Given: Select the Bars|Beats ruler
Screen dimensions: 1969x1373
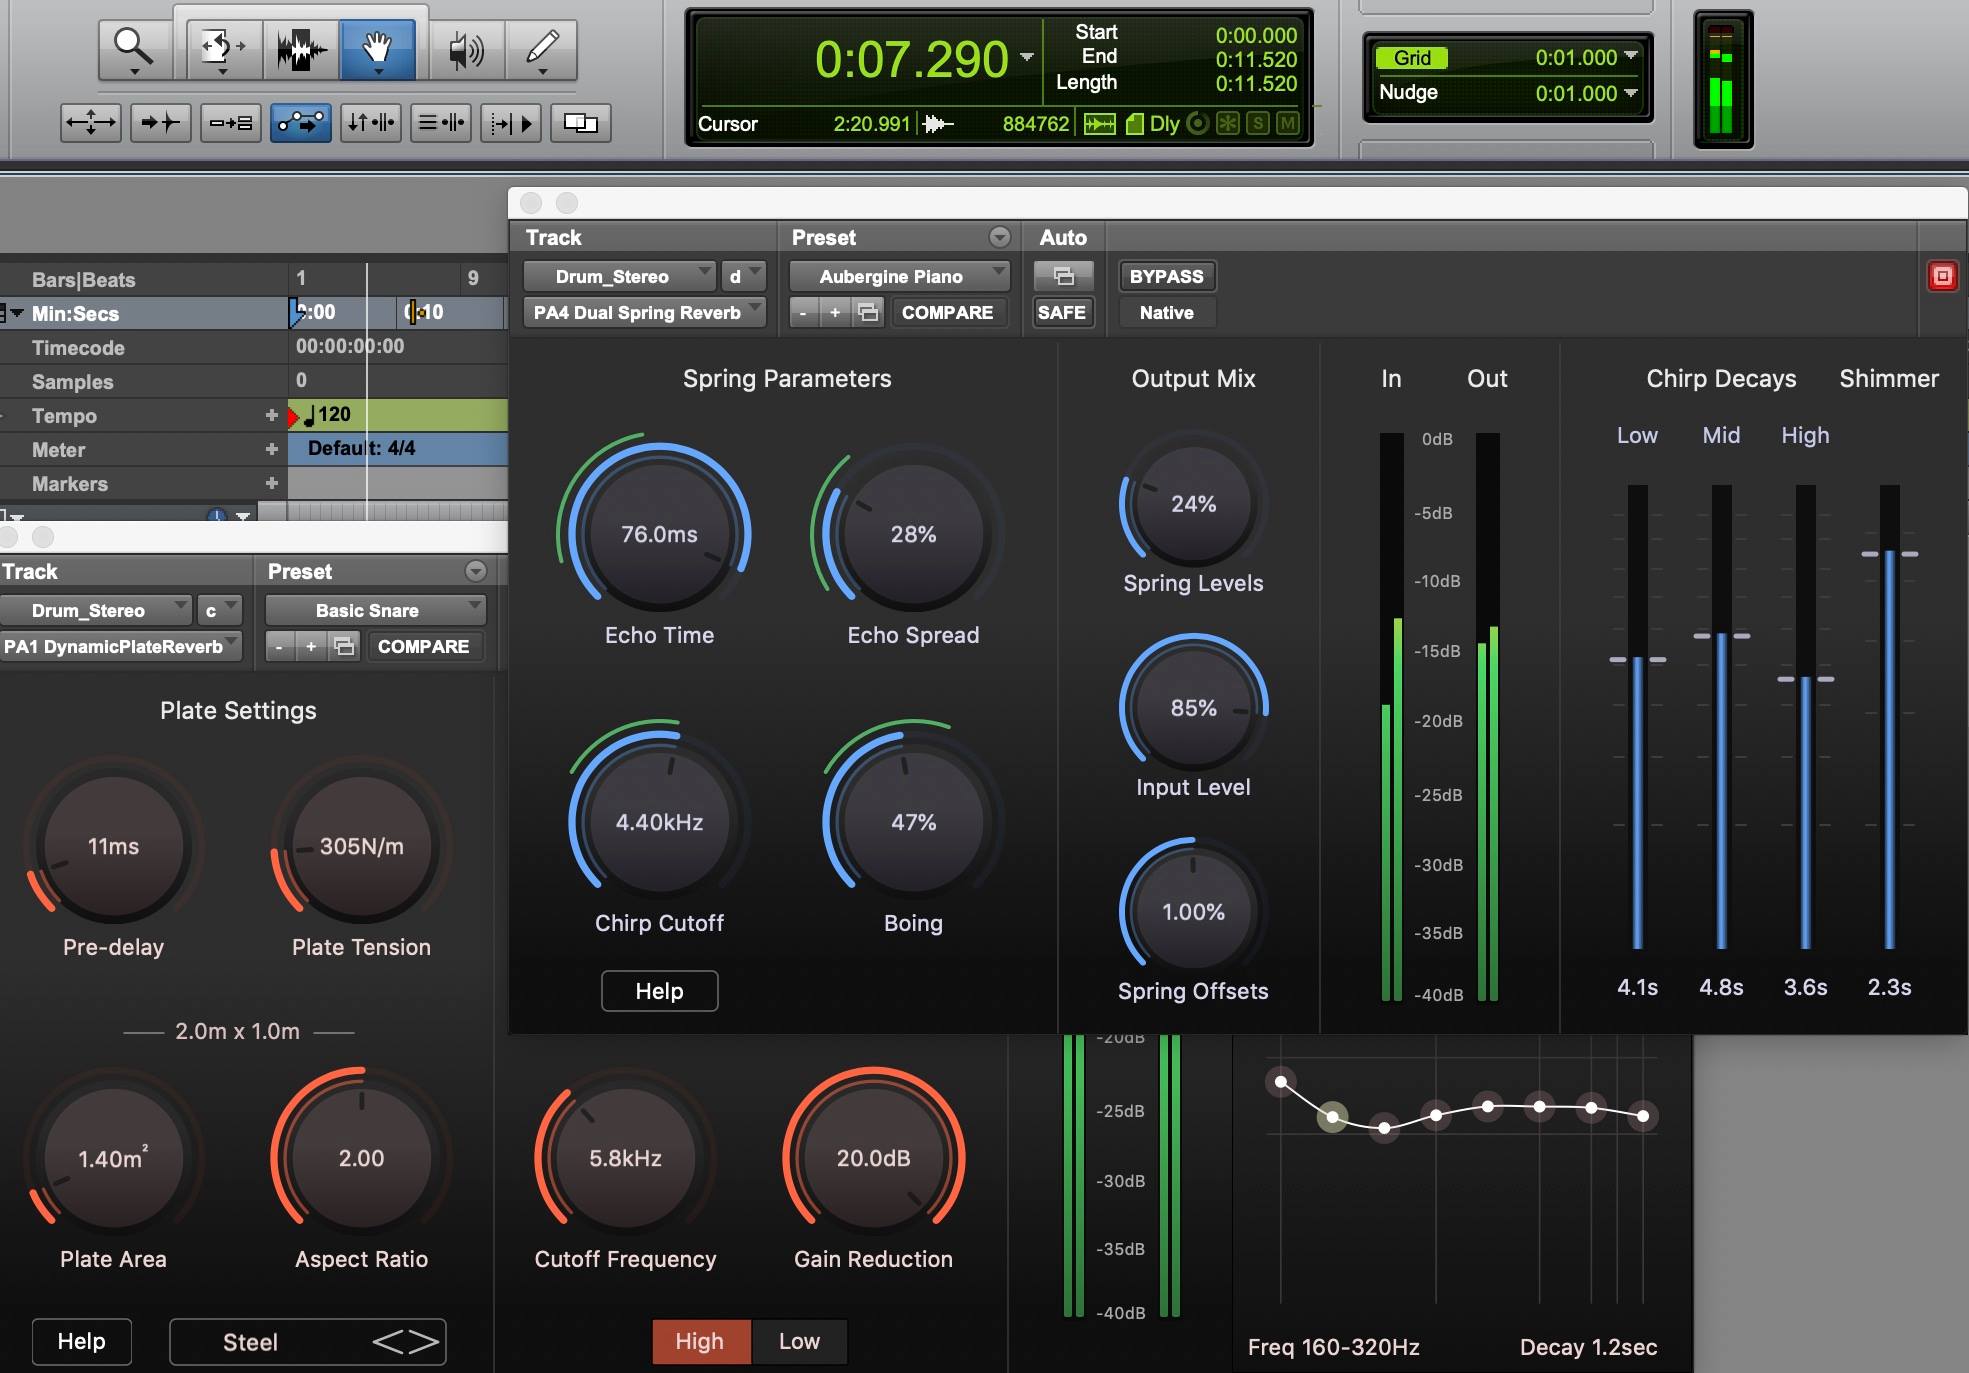Looking at the screenshot, I should click(x=83, y=280).
